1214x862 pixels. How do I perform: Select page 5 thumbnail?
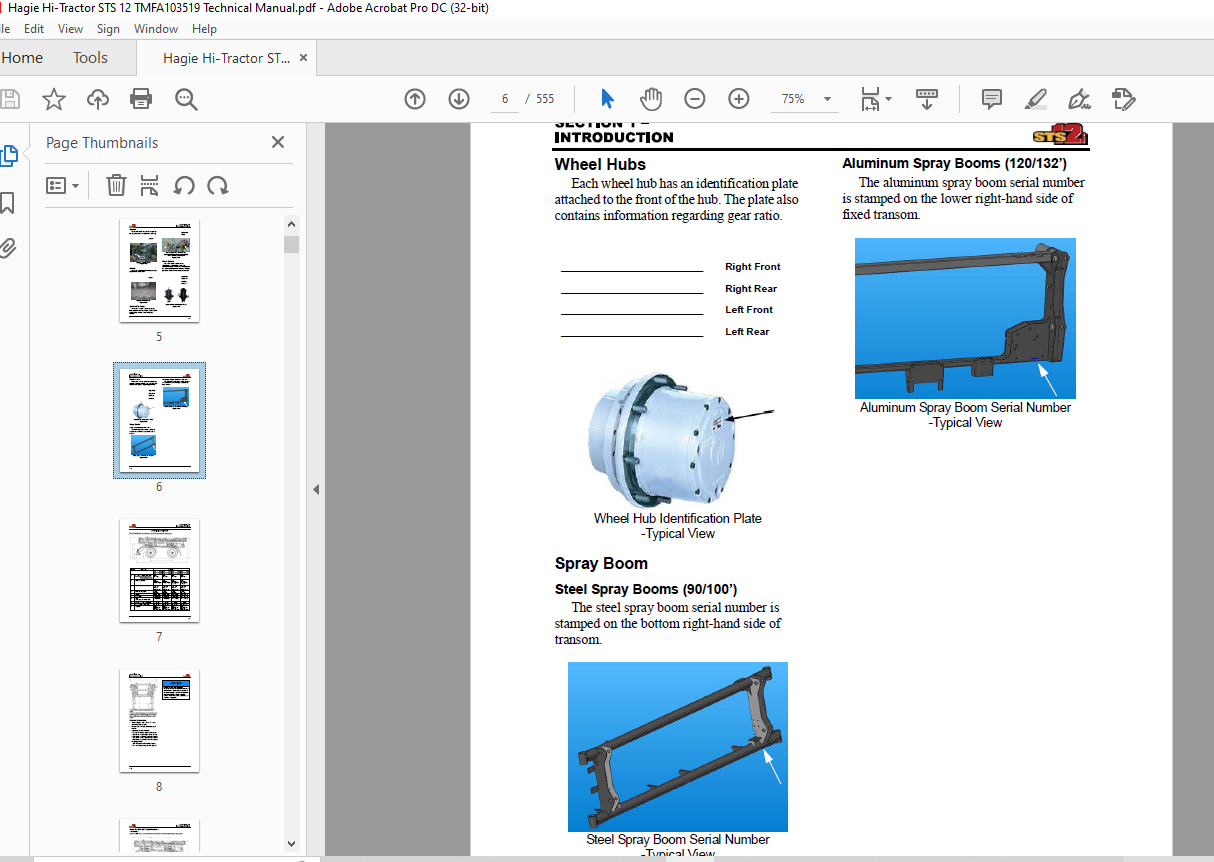[x=159, y=271]
